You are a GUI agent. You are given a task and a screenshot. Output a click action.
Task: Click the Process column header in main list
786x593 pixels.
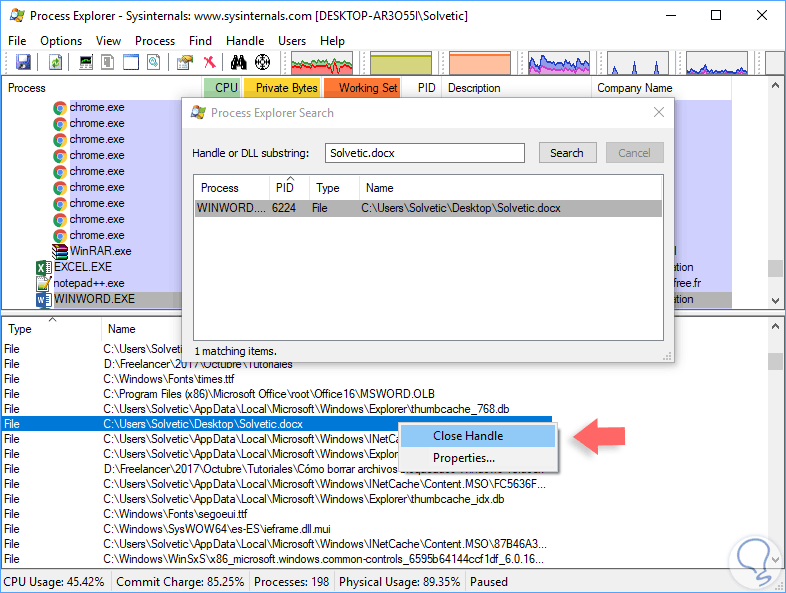[102, 88]
